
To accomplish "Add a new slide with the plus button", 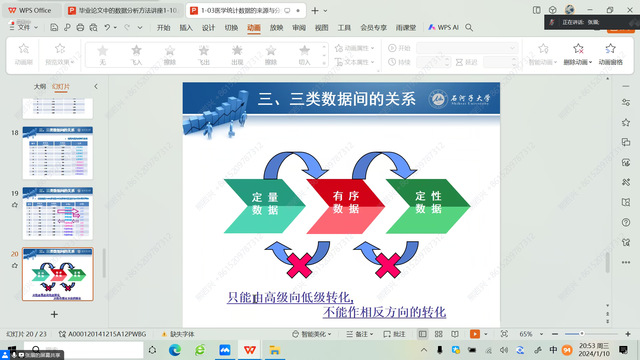I will [x=54, y=314].
